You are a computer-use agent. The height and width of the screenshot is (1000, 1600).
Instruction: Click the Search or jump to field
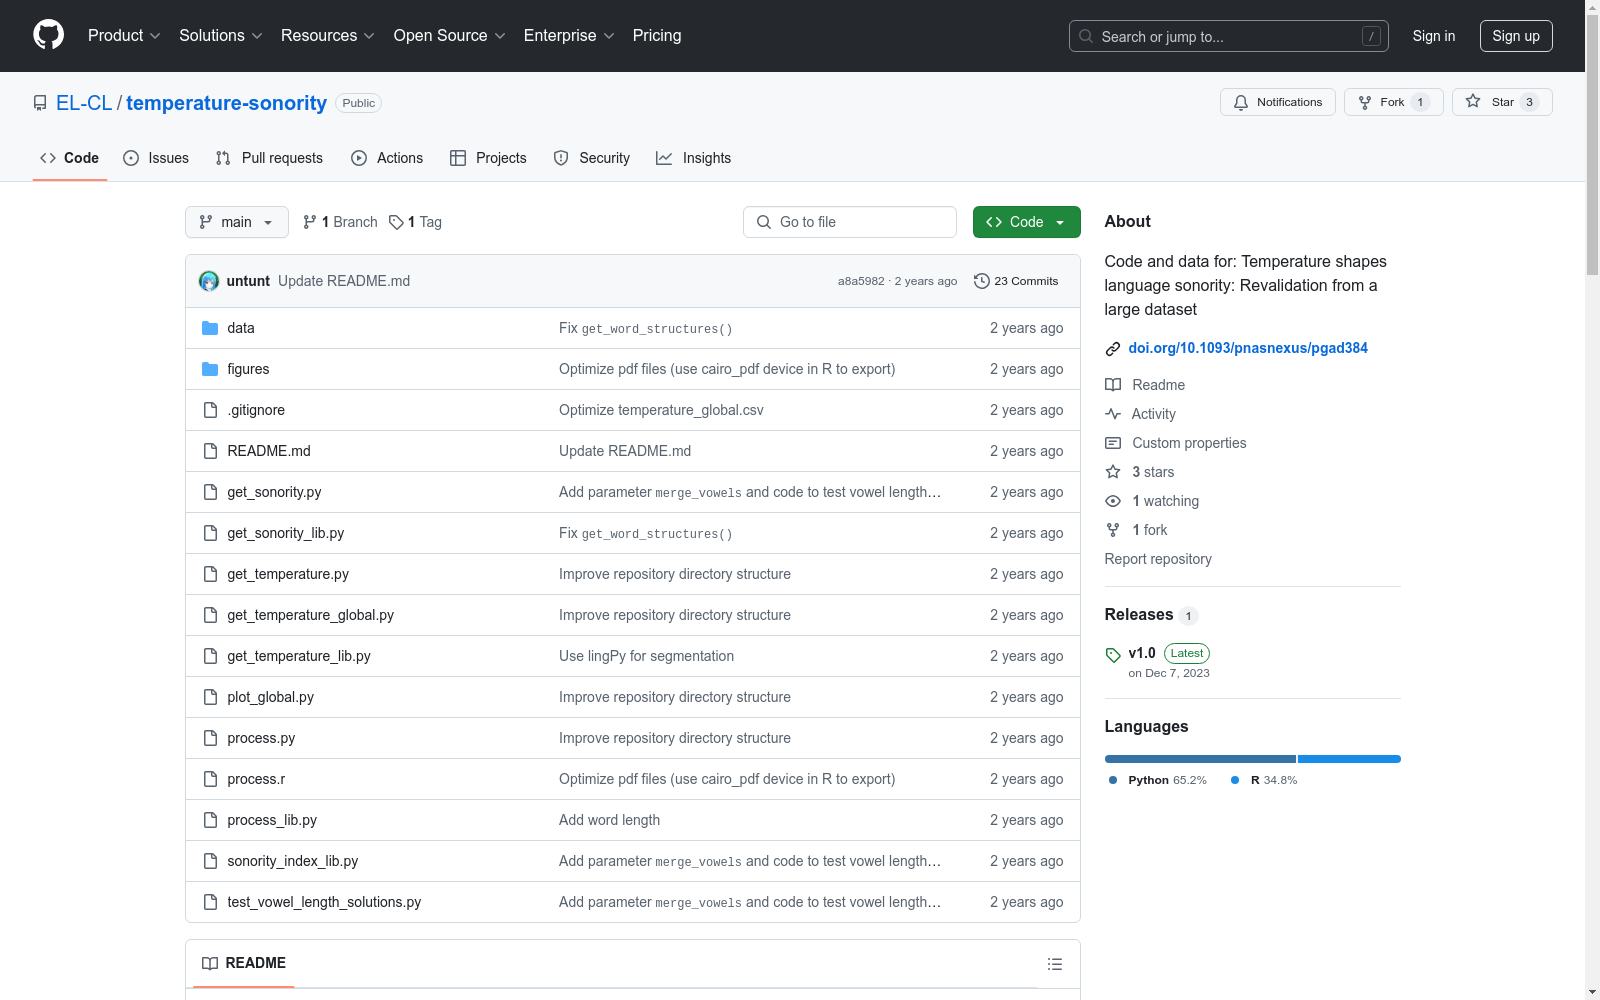1229,36
